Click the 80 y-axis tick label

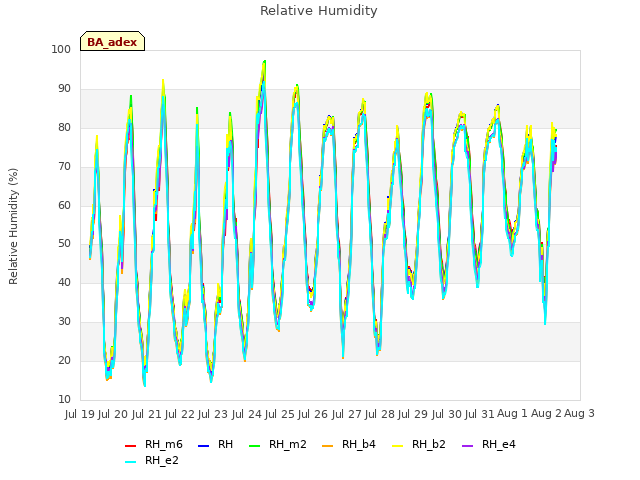[x=64, y=127]
